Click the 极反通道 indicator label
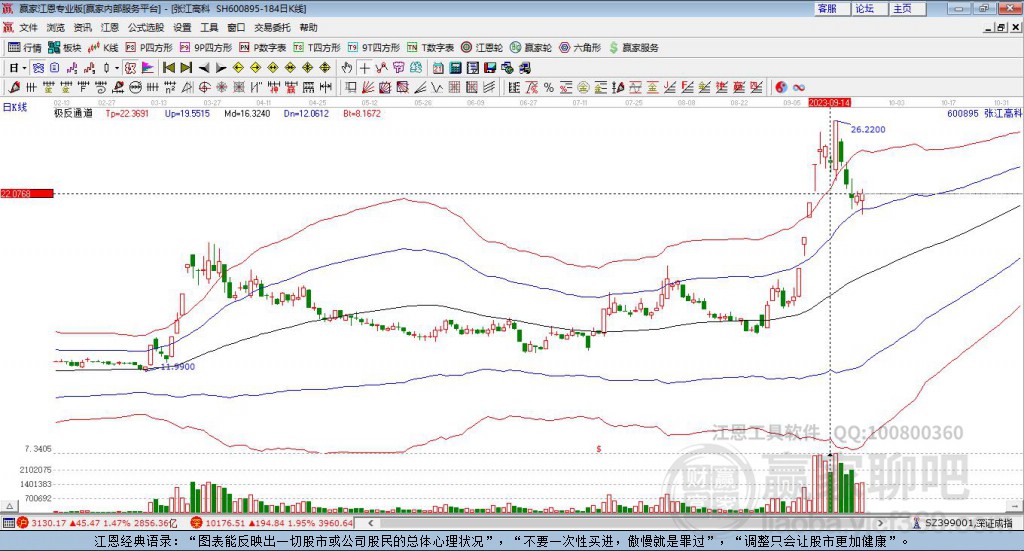The image size is (1024, 551). click(73, 114)
